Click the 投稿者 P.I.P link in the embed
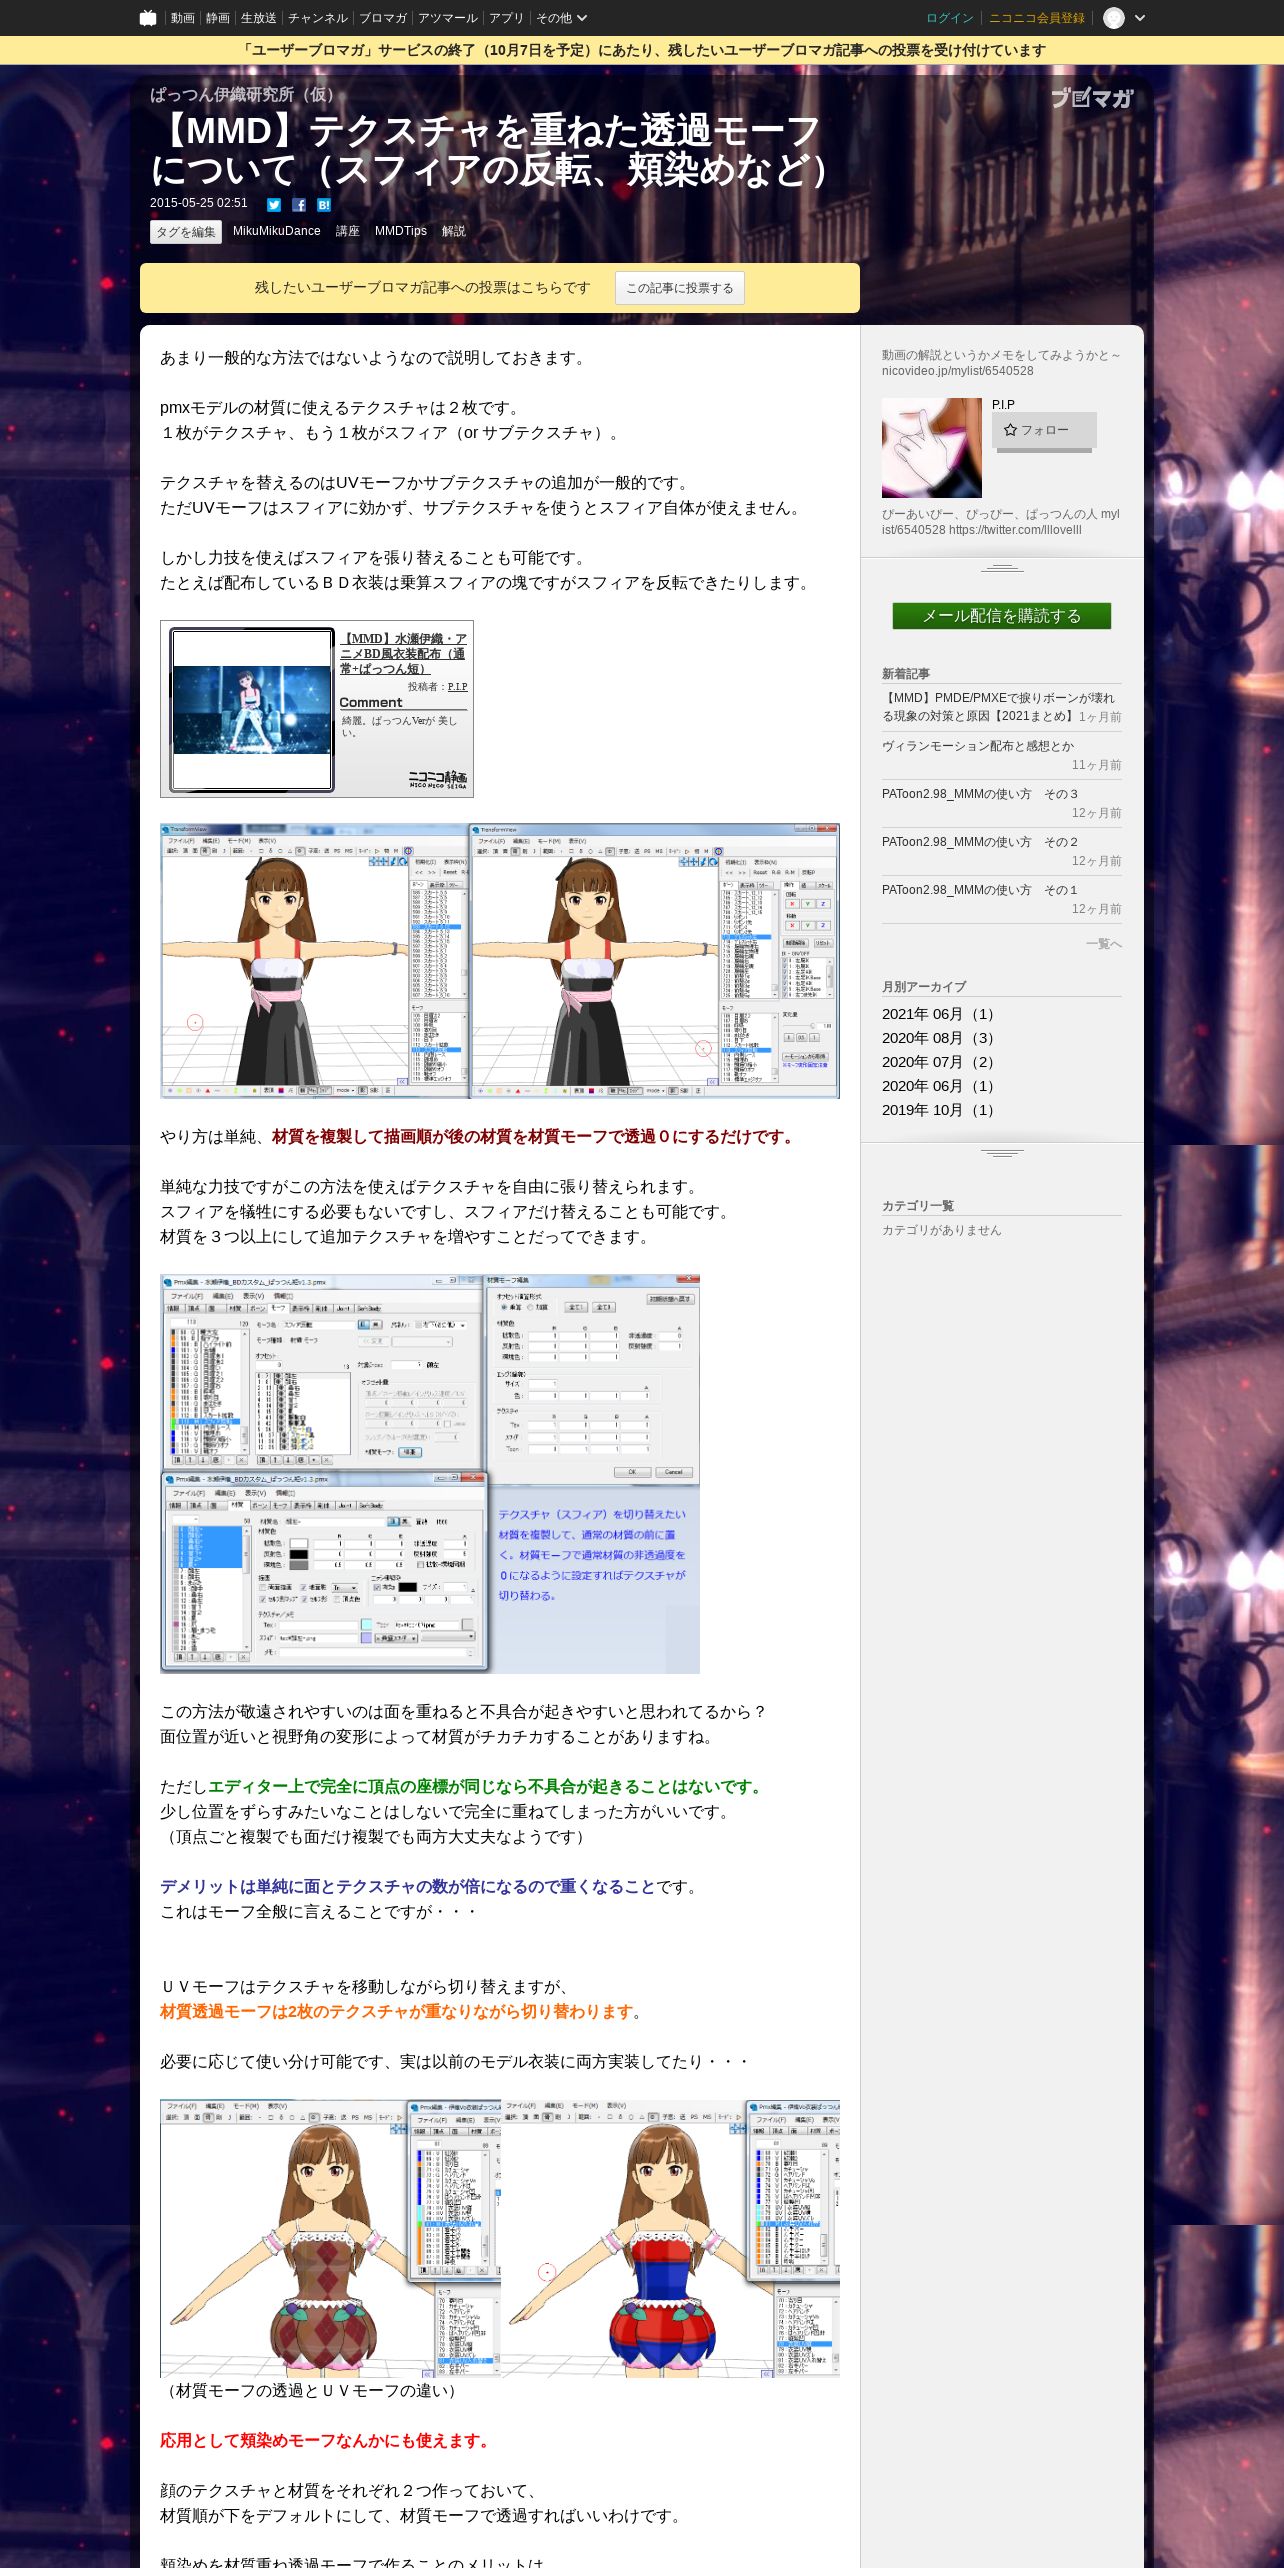This screenshot has height=2568, width=1284. coord(457,687)
